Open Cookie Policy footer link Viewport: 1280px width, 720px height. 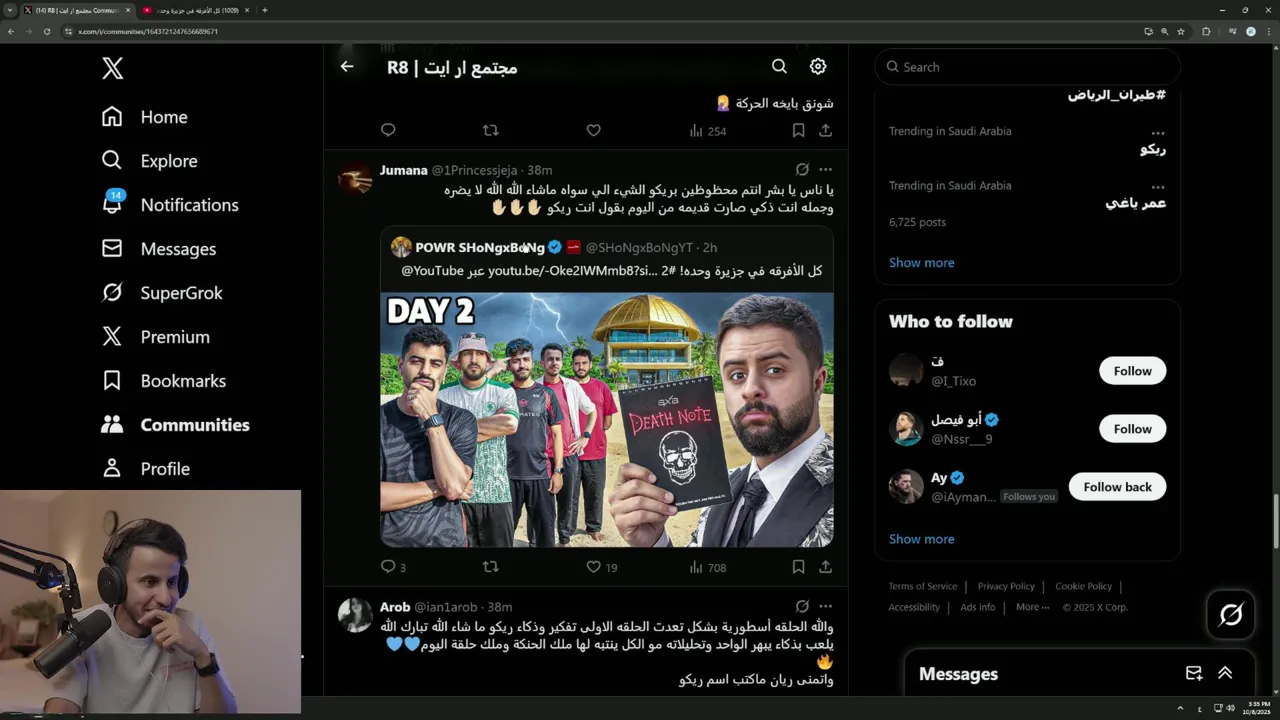1083,586
